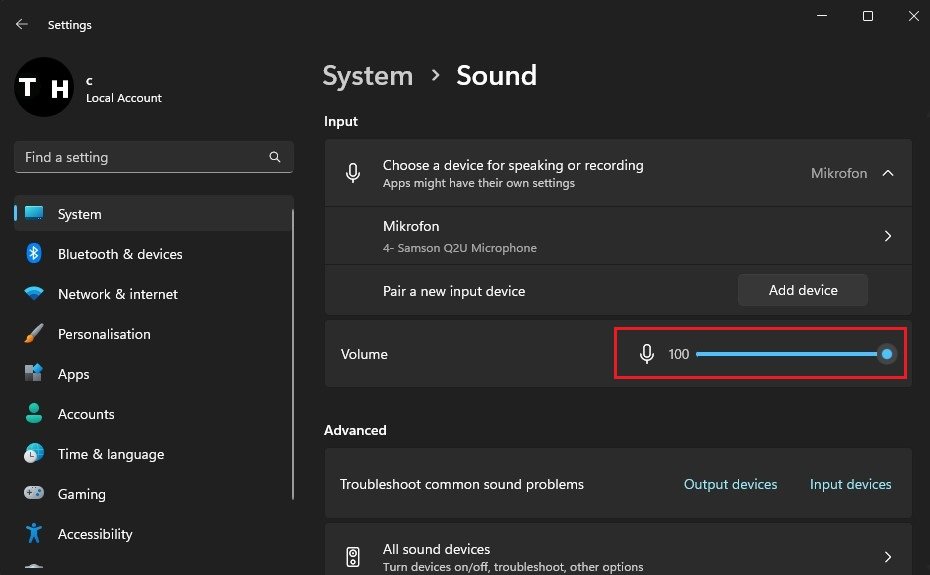Open the Apps settings section
This screenshot has height=575, width=930.
[x=73, y=374]
